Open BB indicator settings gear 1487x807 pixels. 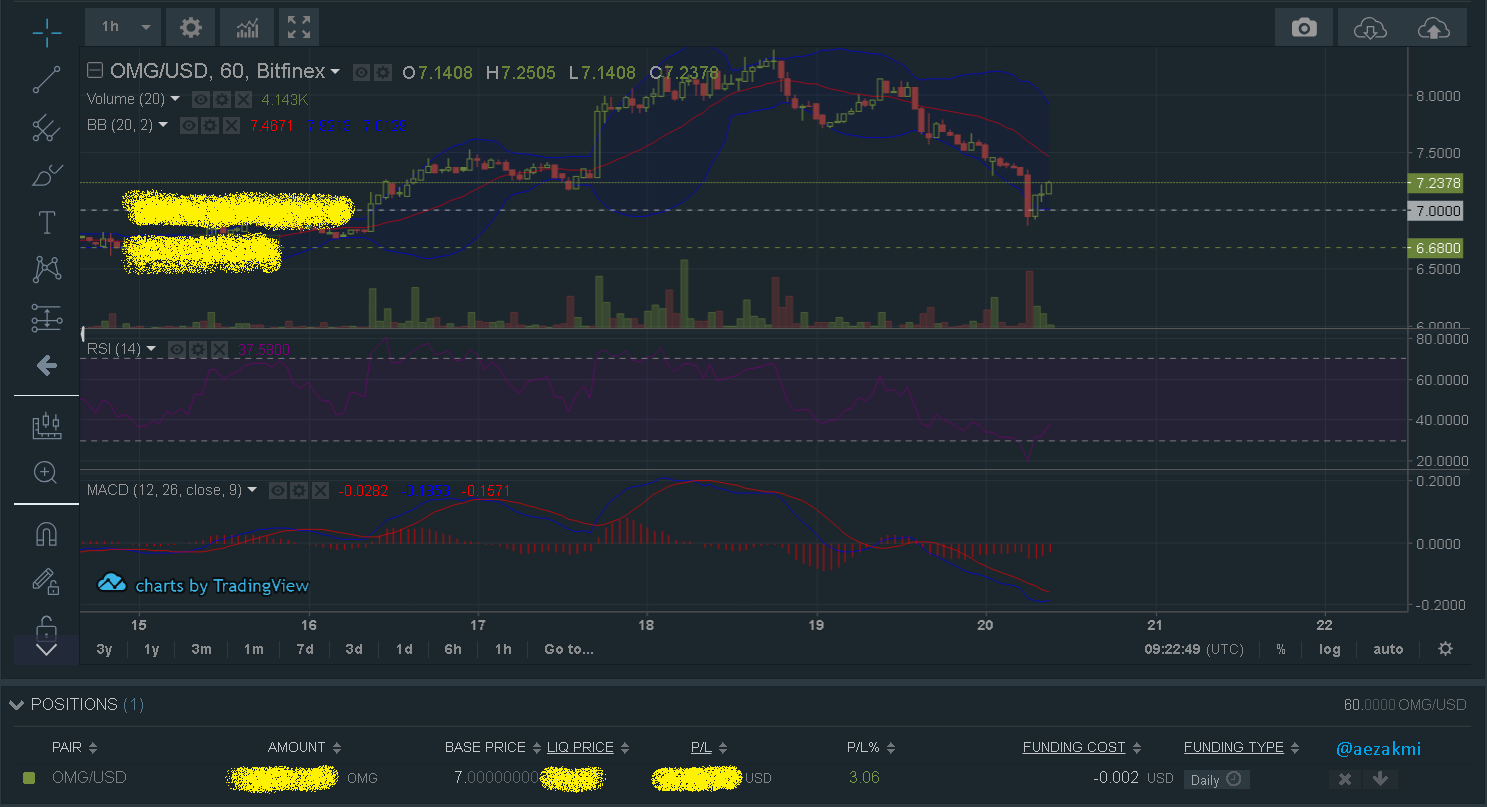point(210,126)
